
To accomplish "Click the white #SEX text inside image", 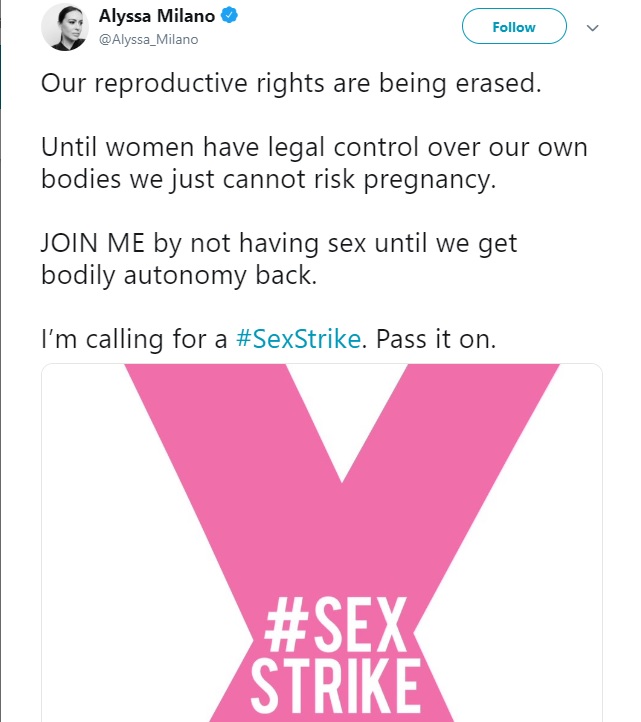I will (x=335, y=624).
